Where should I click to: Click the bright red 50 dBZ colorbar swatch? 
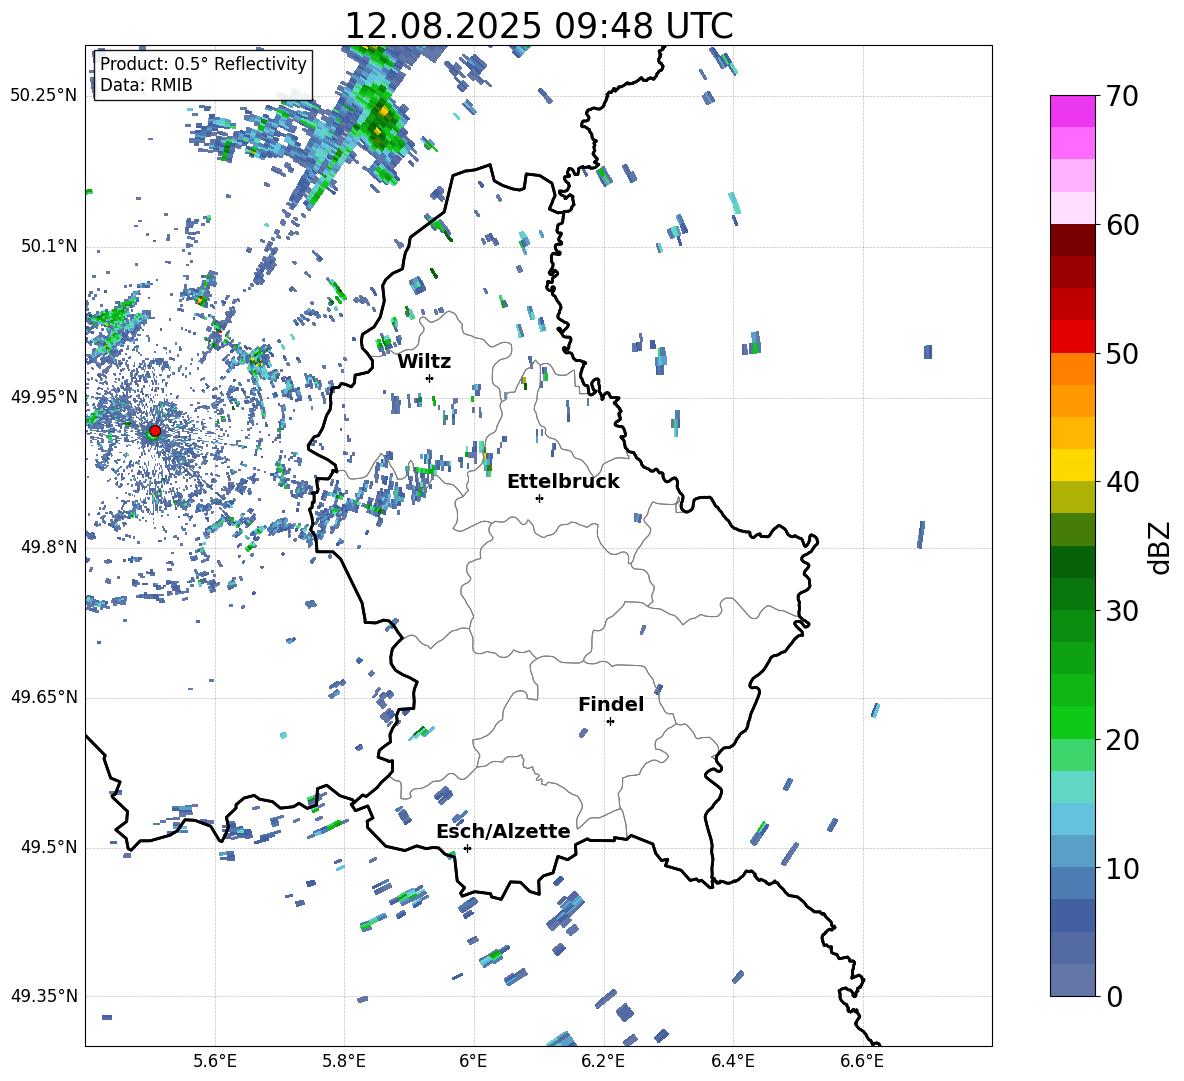pyautogui.click(x=1073, y=337)
